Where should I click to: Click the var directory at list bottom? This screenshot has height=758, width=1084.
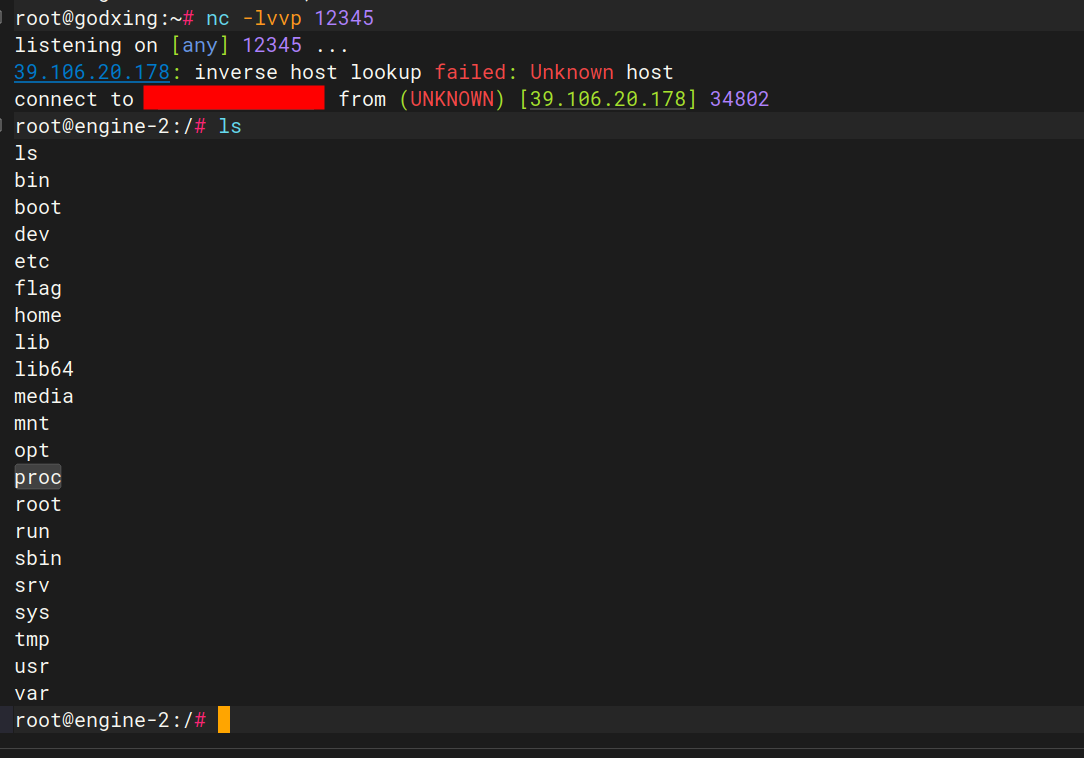pos(31,693)
